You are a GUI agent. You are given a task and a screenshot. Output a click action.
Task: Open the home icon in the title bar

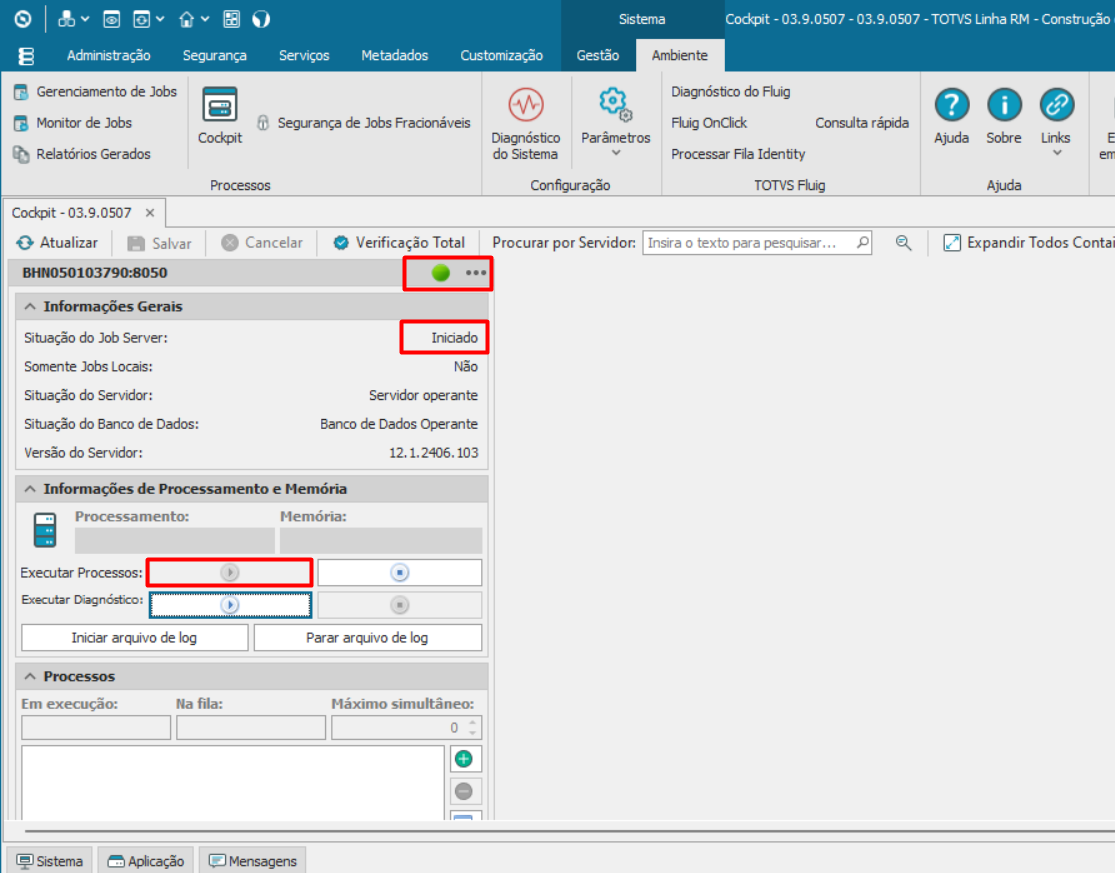pyautogui.click(x=186, y=19)
